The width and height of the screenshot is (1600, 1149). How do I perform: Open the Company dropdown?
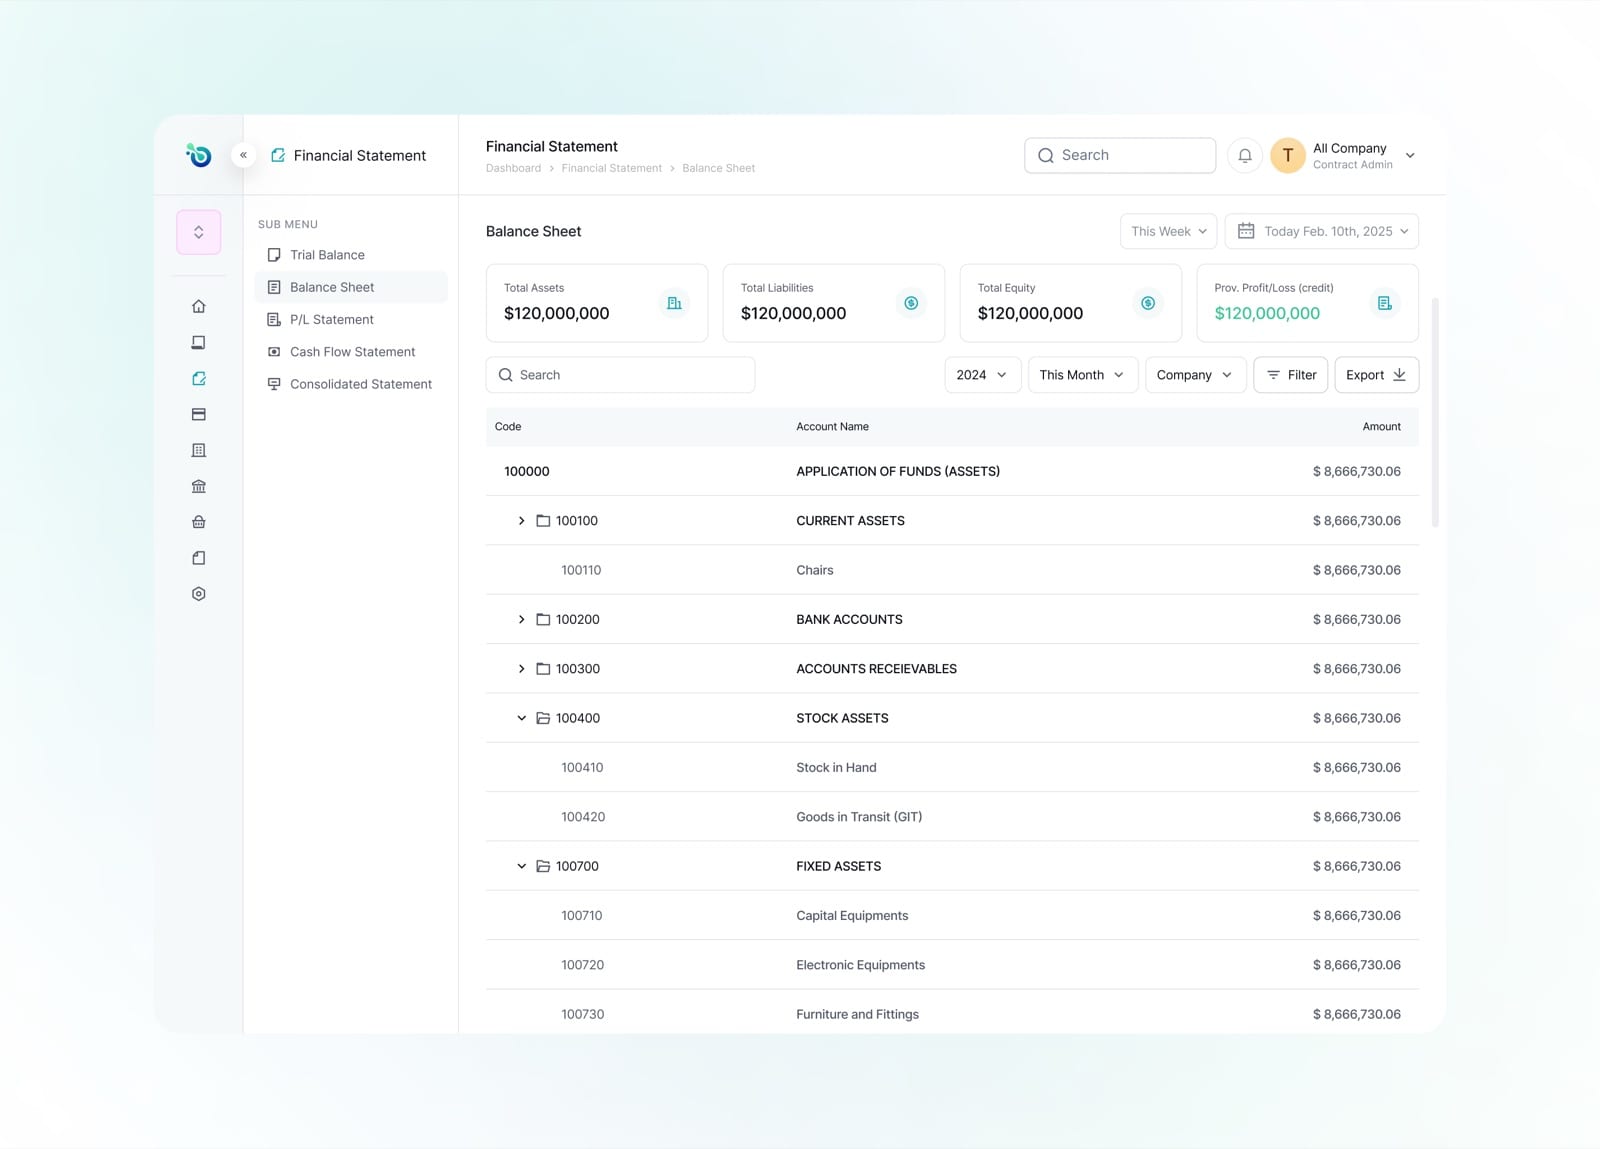pyautogui.click(x=1196, y=375)
